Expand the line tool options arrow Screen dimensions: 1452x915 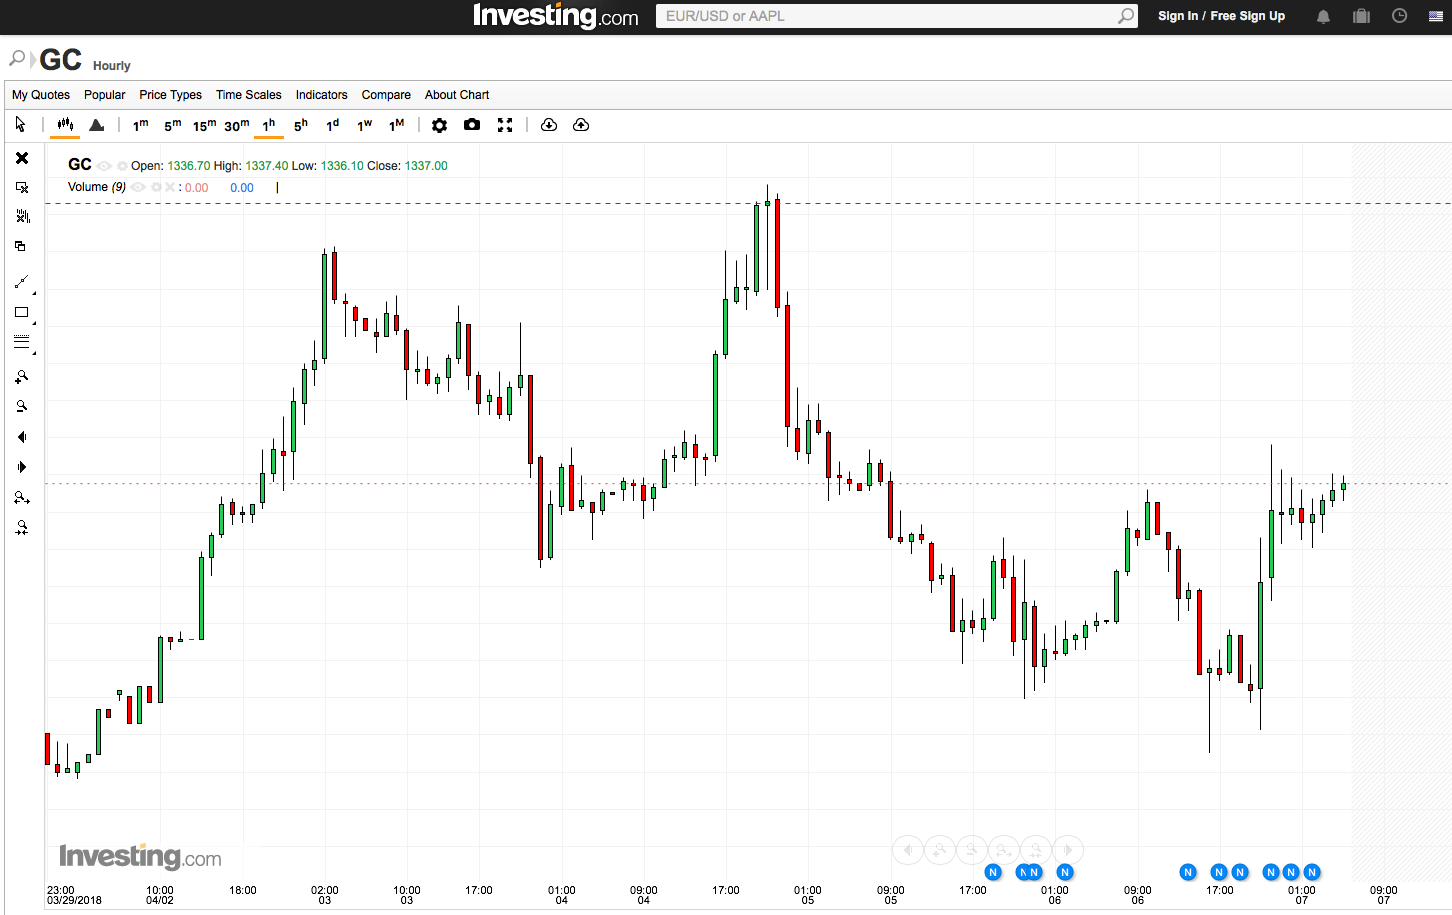click(34, 293)
